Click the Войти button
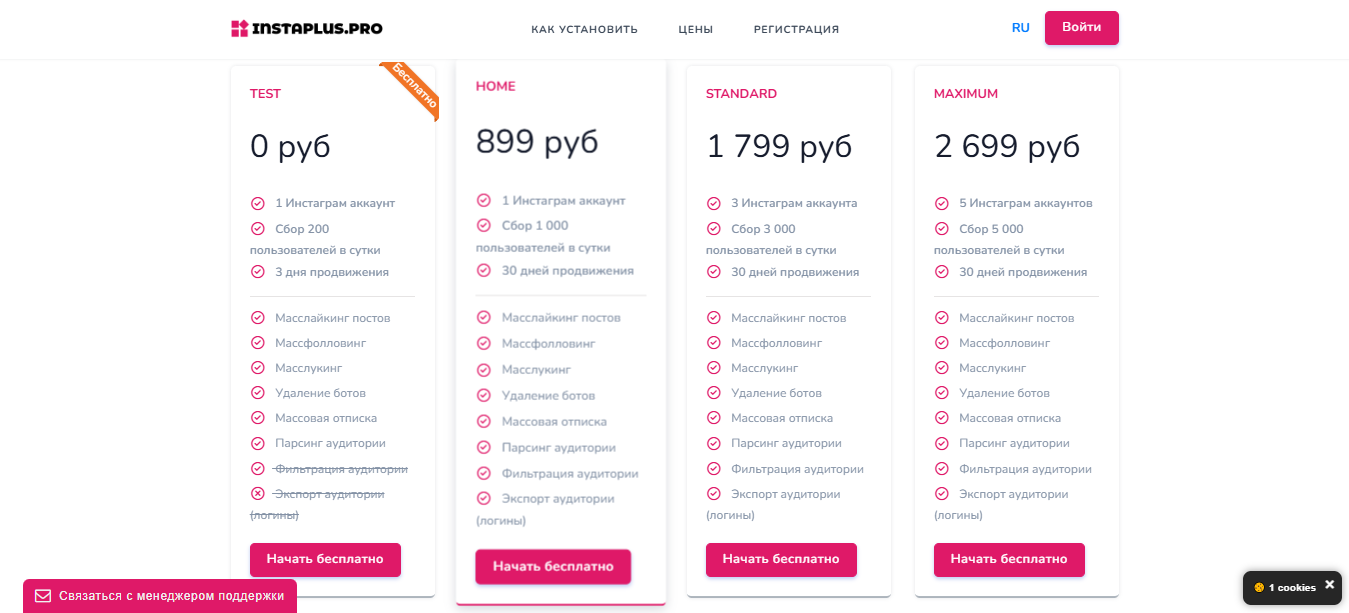This screenshot has height=613, width=1349. [1082, 28]
